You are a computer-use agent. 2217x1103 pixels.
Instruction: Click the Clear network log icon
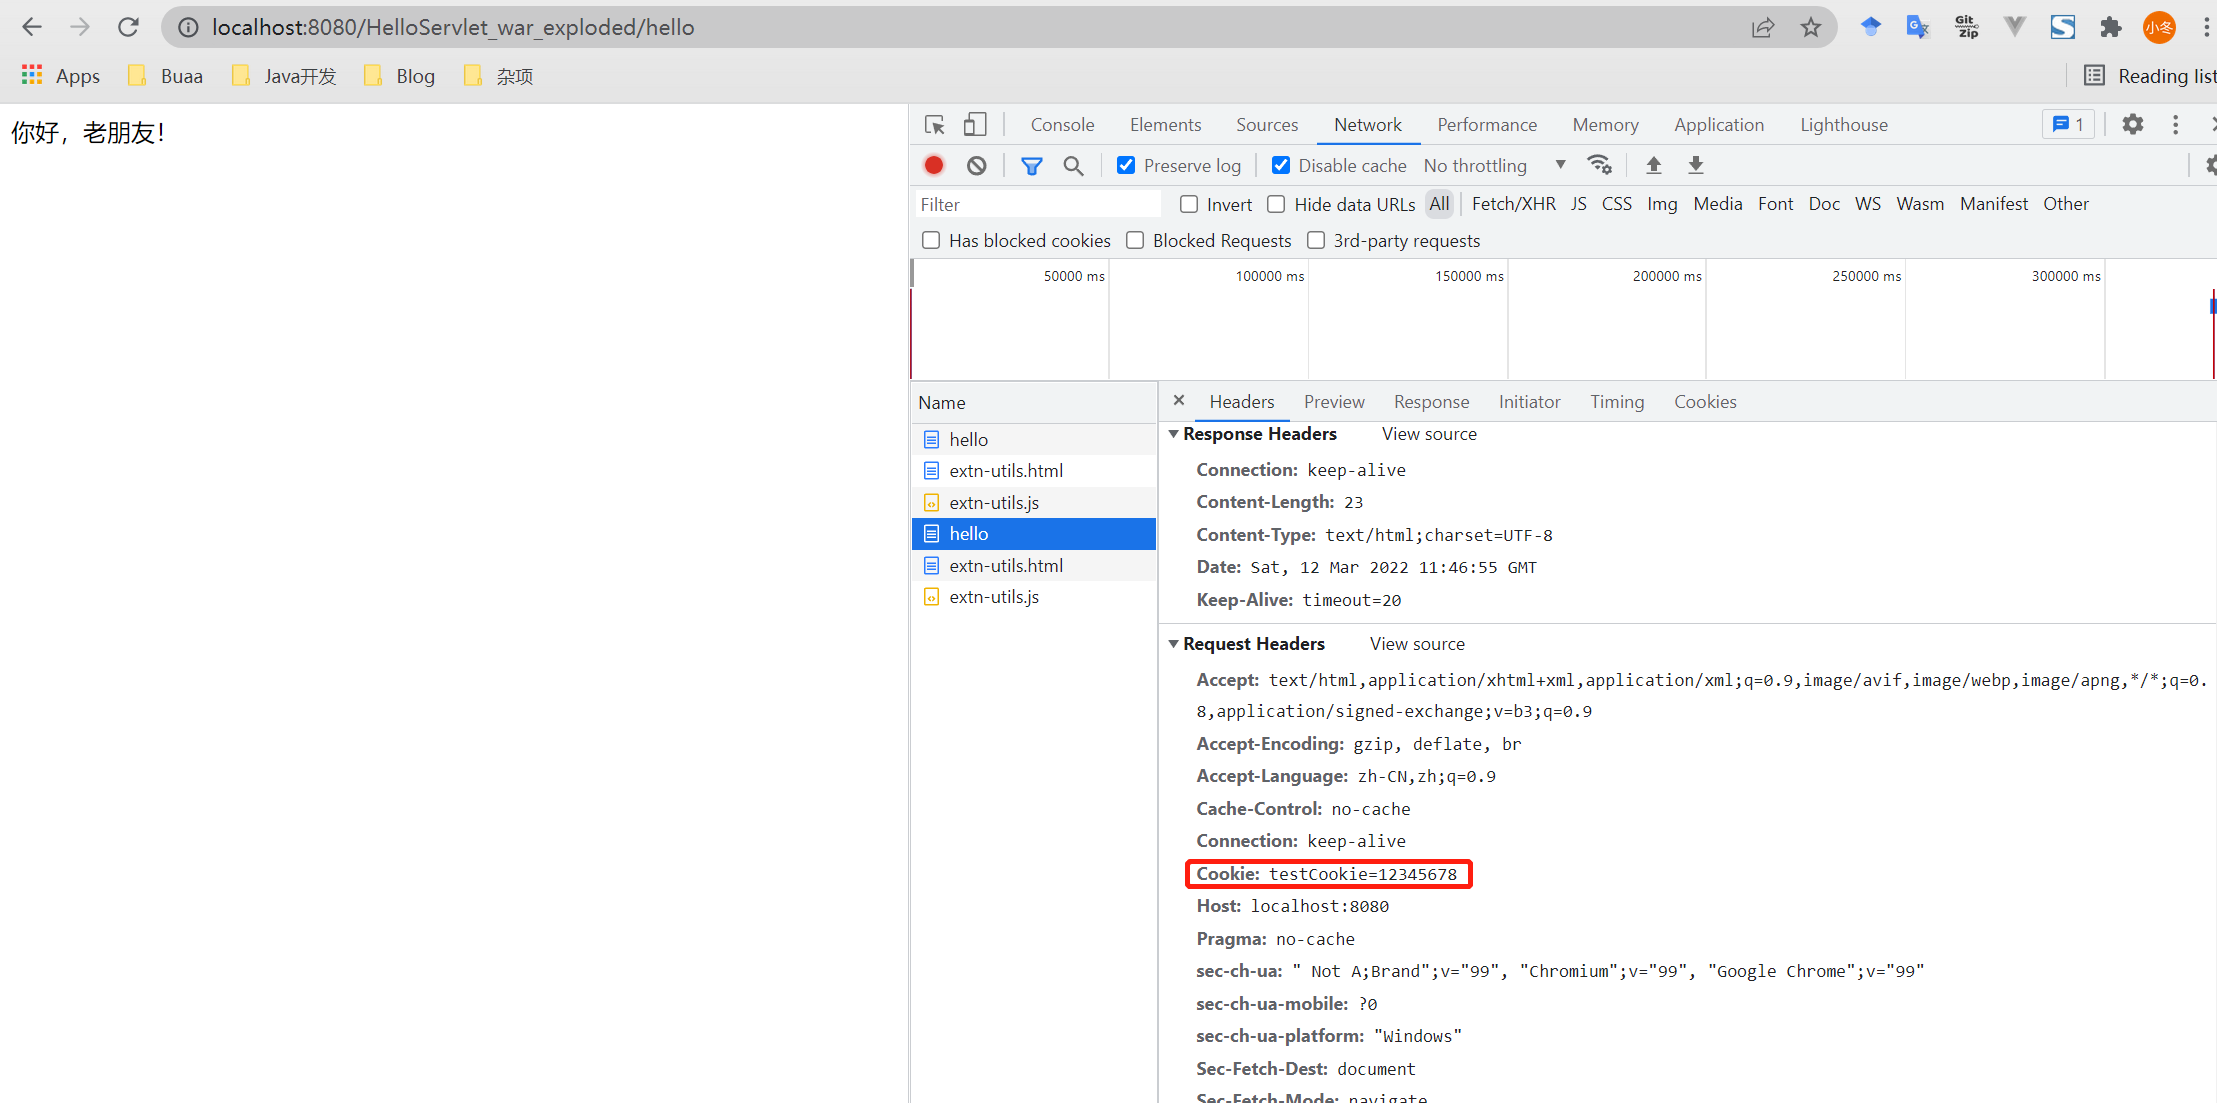click(x=978, y=167)
